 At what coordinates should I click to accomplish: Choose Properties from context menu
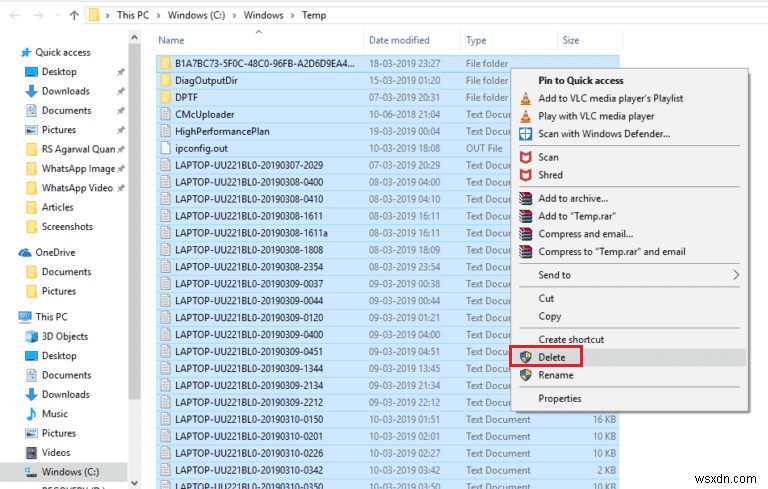click(559, 398)
